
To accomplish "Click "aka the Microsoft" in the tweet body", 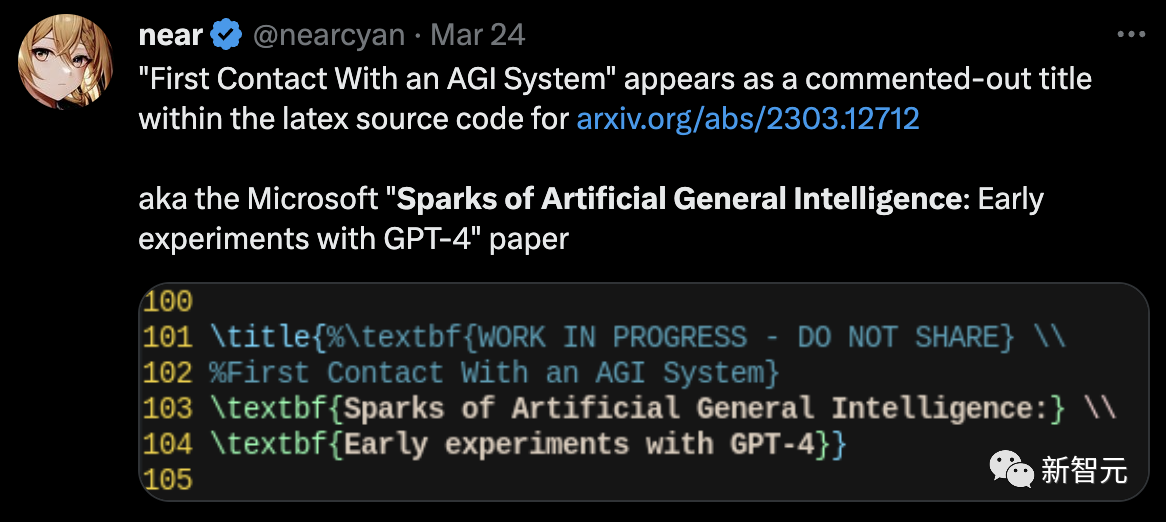I will (x=260, y=199).
